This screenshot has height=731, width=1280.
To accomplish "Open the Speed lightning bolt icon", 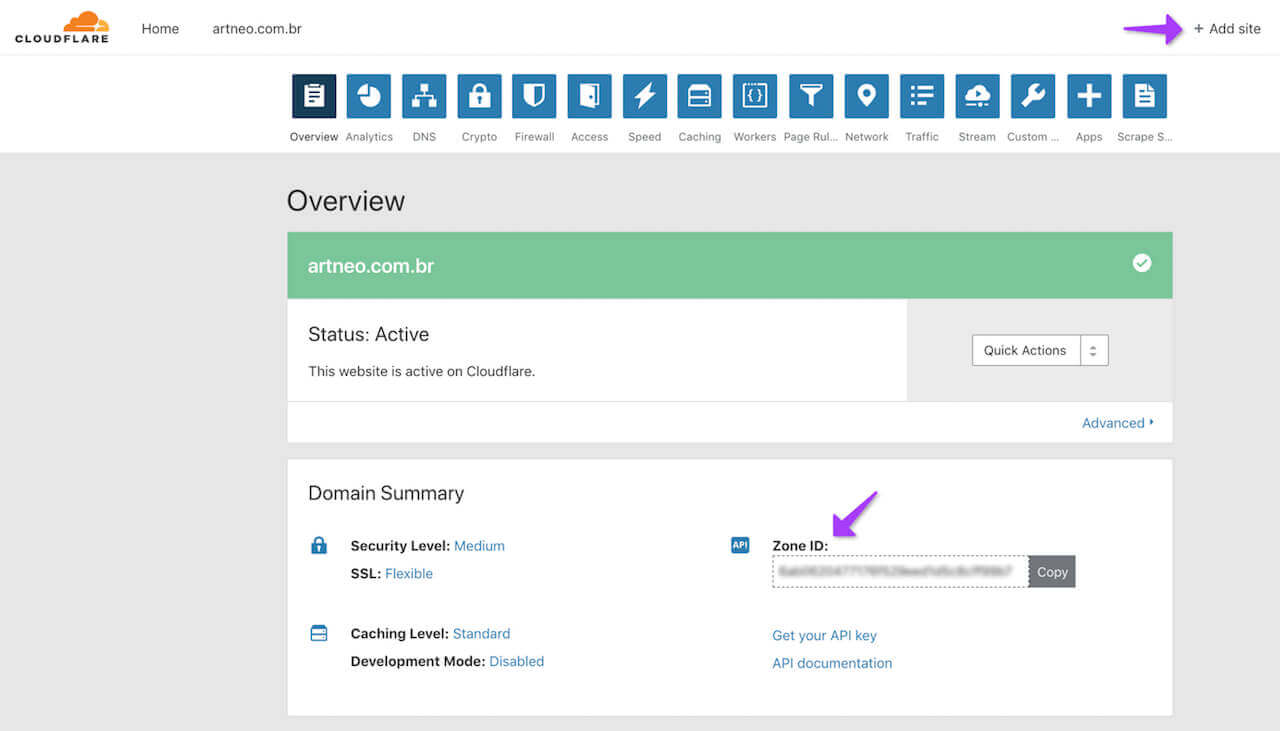I will 645,96.
